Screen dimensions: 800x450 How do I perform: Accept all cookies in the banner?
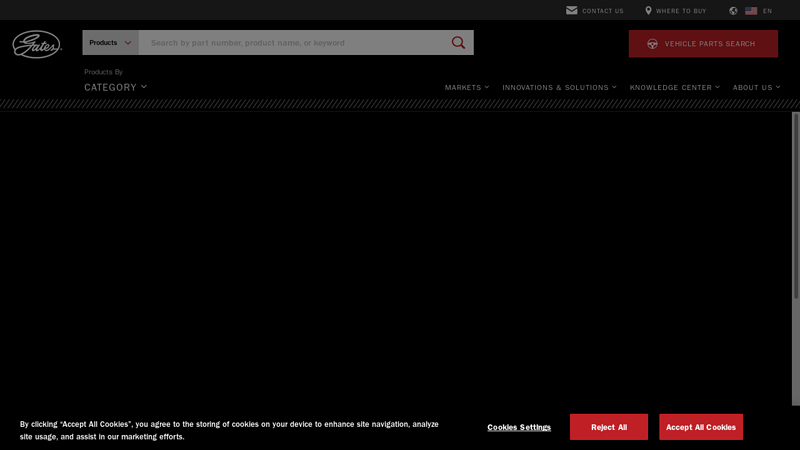point(700,427)
